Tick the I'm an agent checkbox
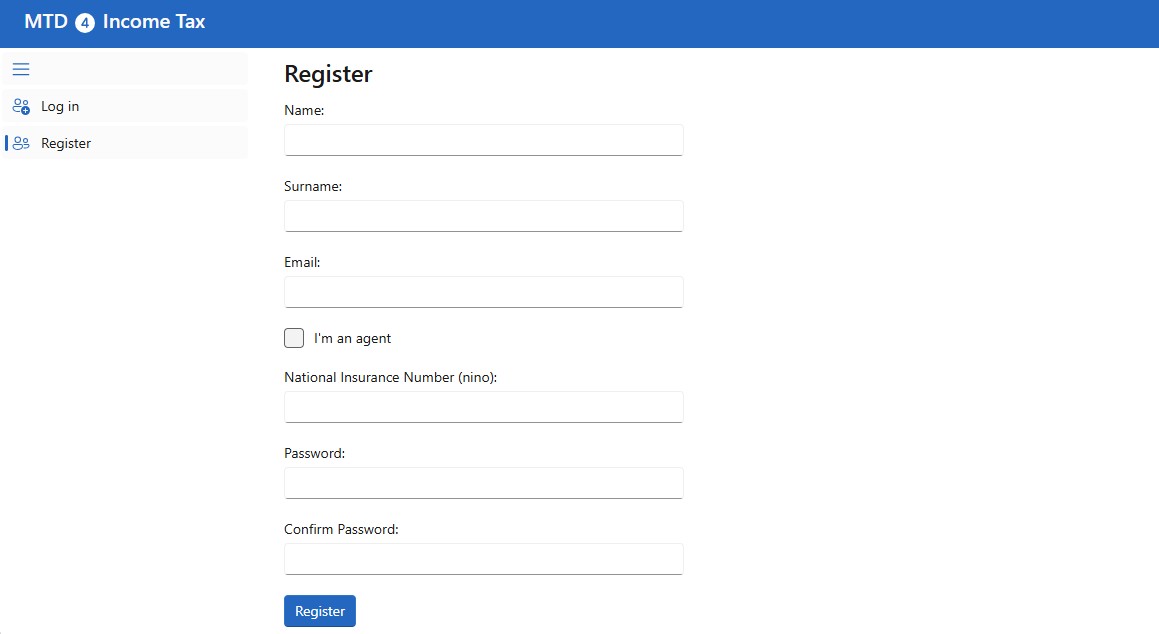This screenshot has width=1159, height=634. pos(294,338)
